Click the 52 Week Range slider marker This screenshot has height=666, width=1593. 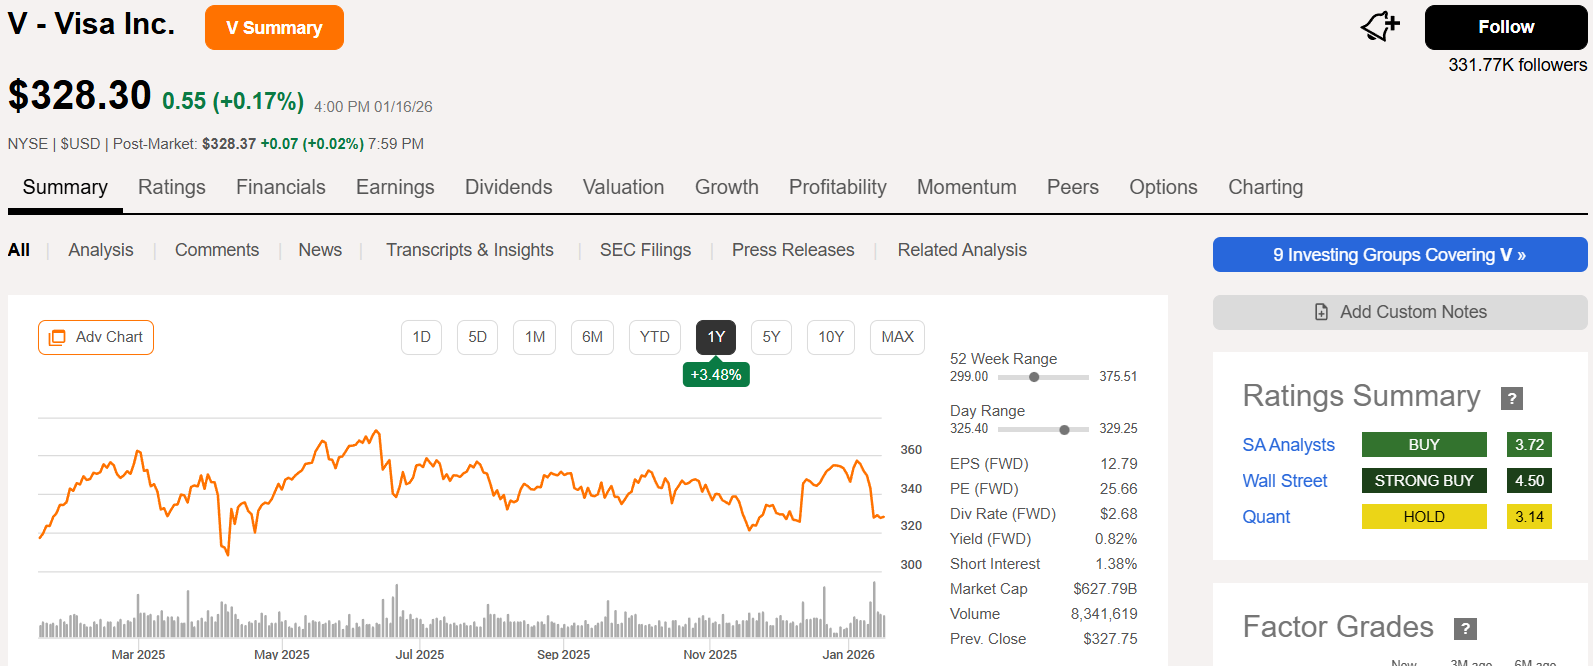pyautogui.click(x=1034, y=377)
